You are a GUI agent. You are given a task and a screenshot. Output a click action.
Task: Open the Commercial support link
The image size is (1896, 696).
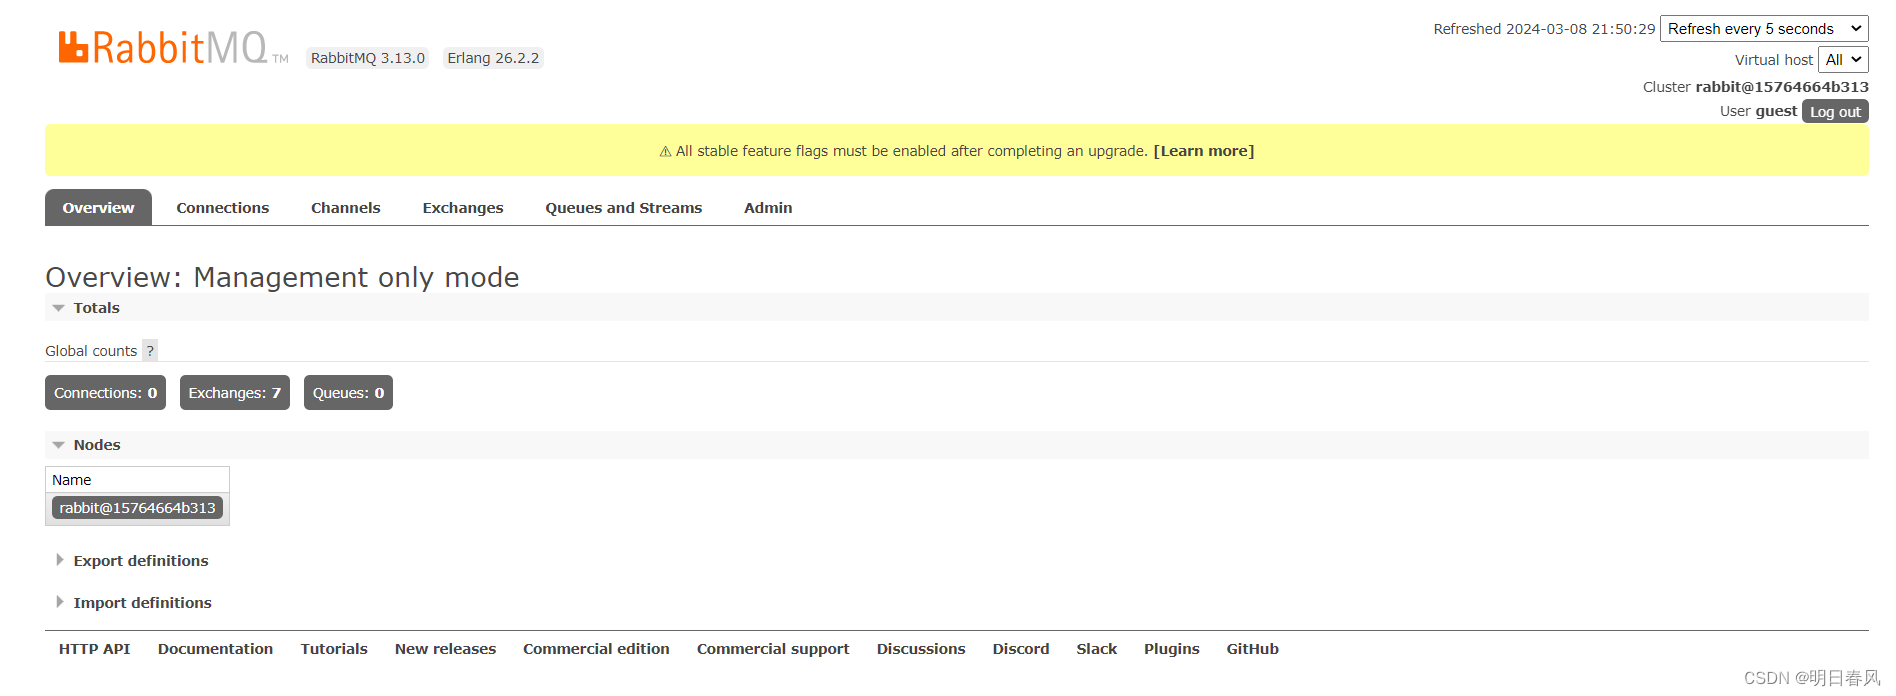pos(773,649)
